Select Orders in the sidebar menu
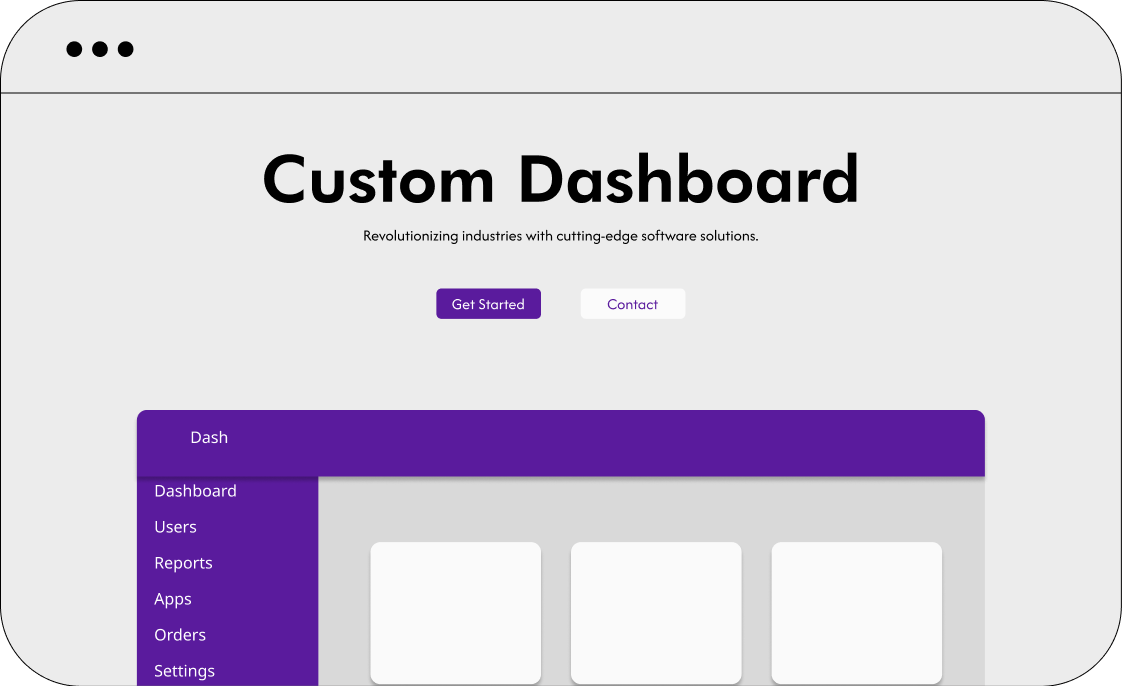This screenshot has width=1122, height=686. (x=180, y=635)
